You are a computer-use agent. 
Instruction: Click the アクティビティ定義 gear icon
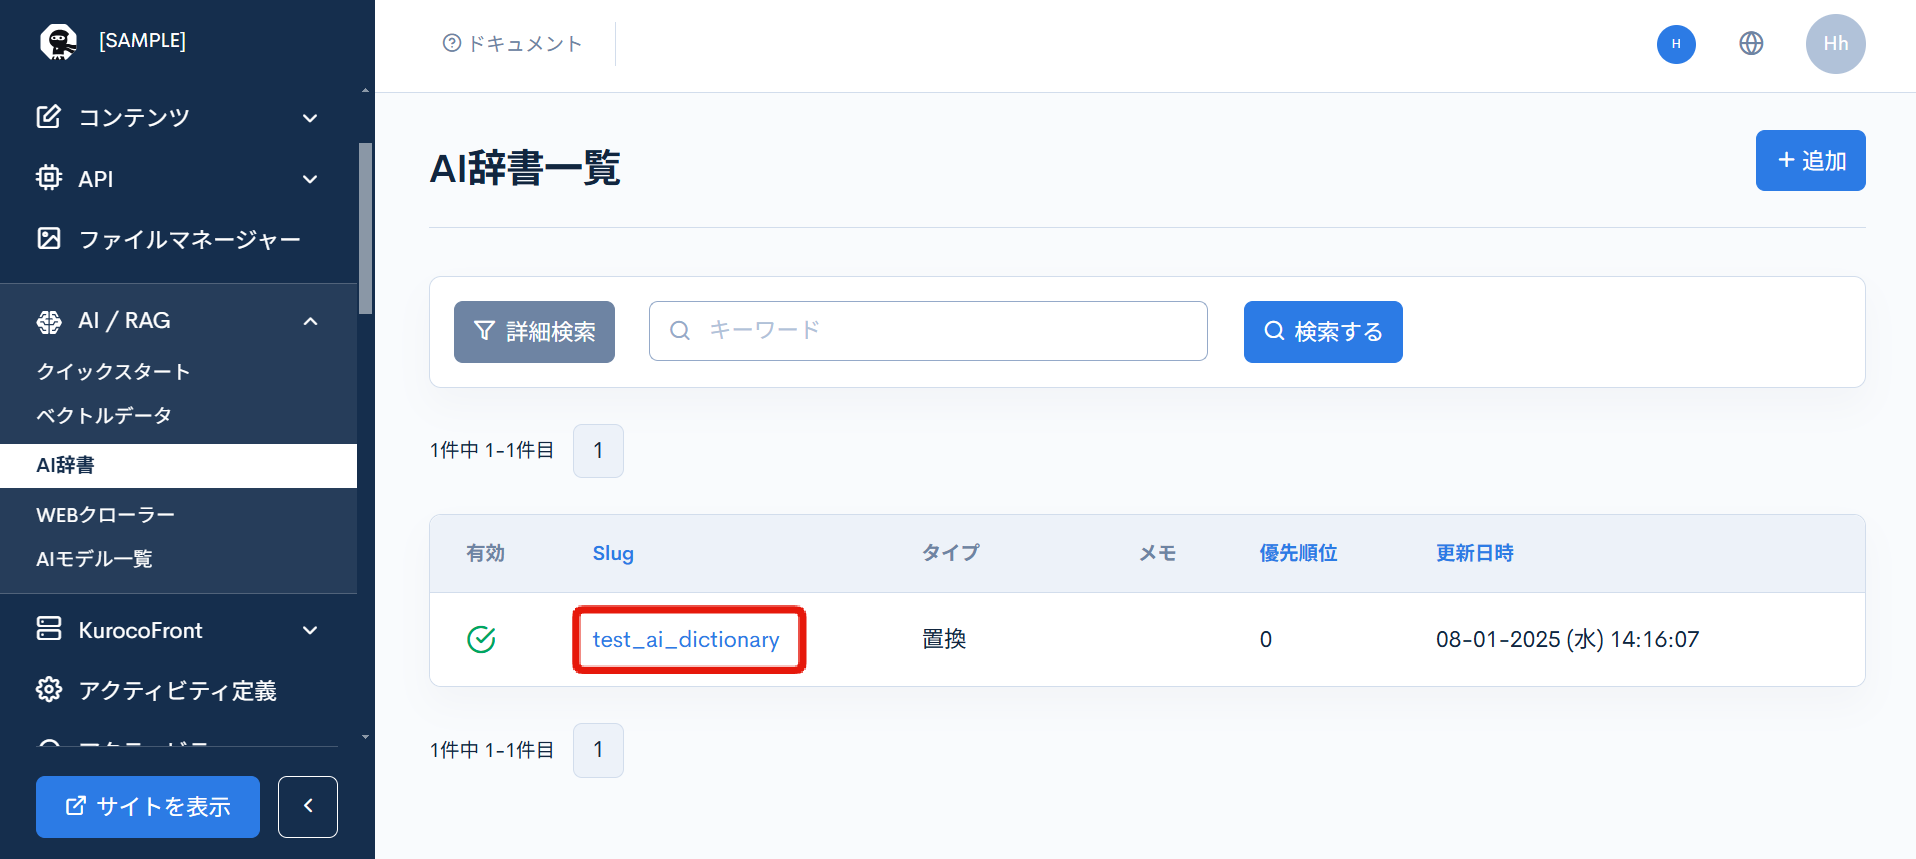(x=49, y=690)
